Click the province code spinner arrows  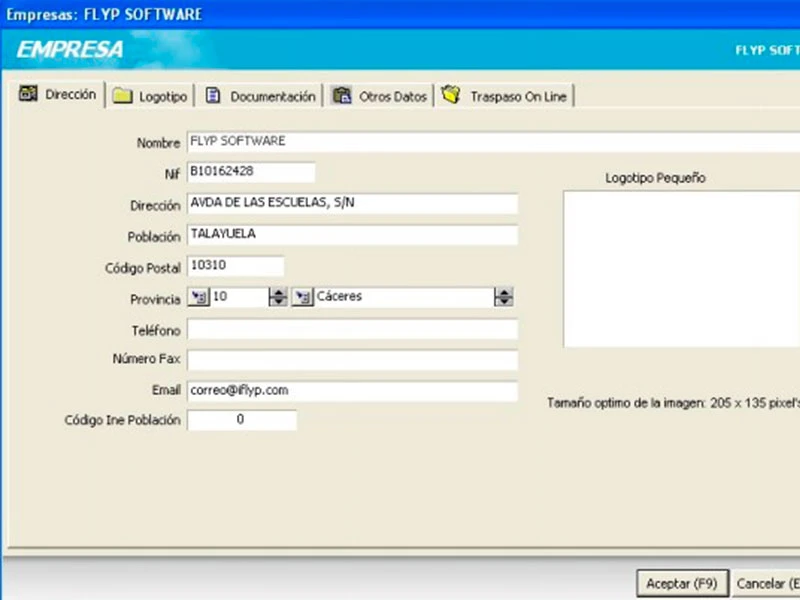coord(278,297)
